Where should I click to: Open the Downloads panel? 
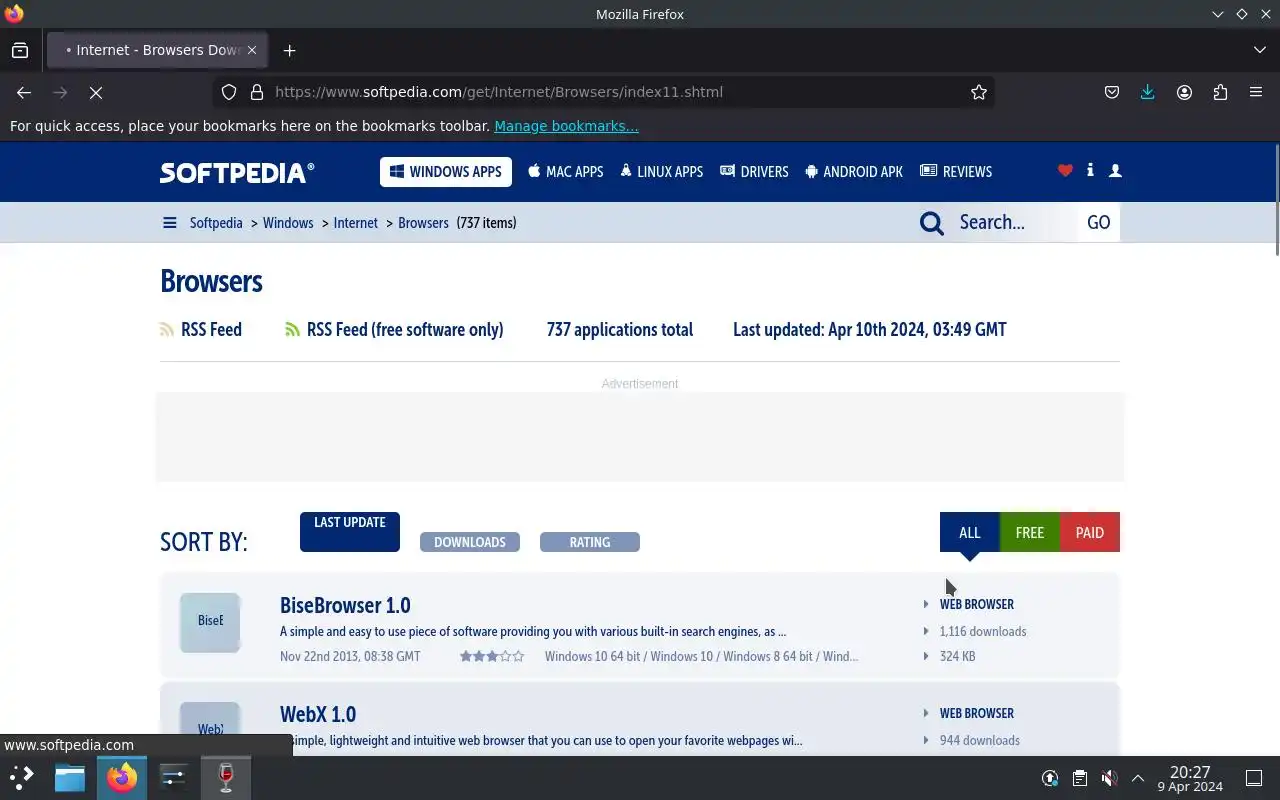[1148, 92]
